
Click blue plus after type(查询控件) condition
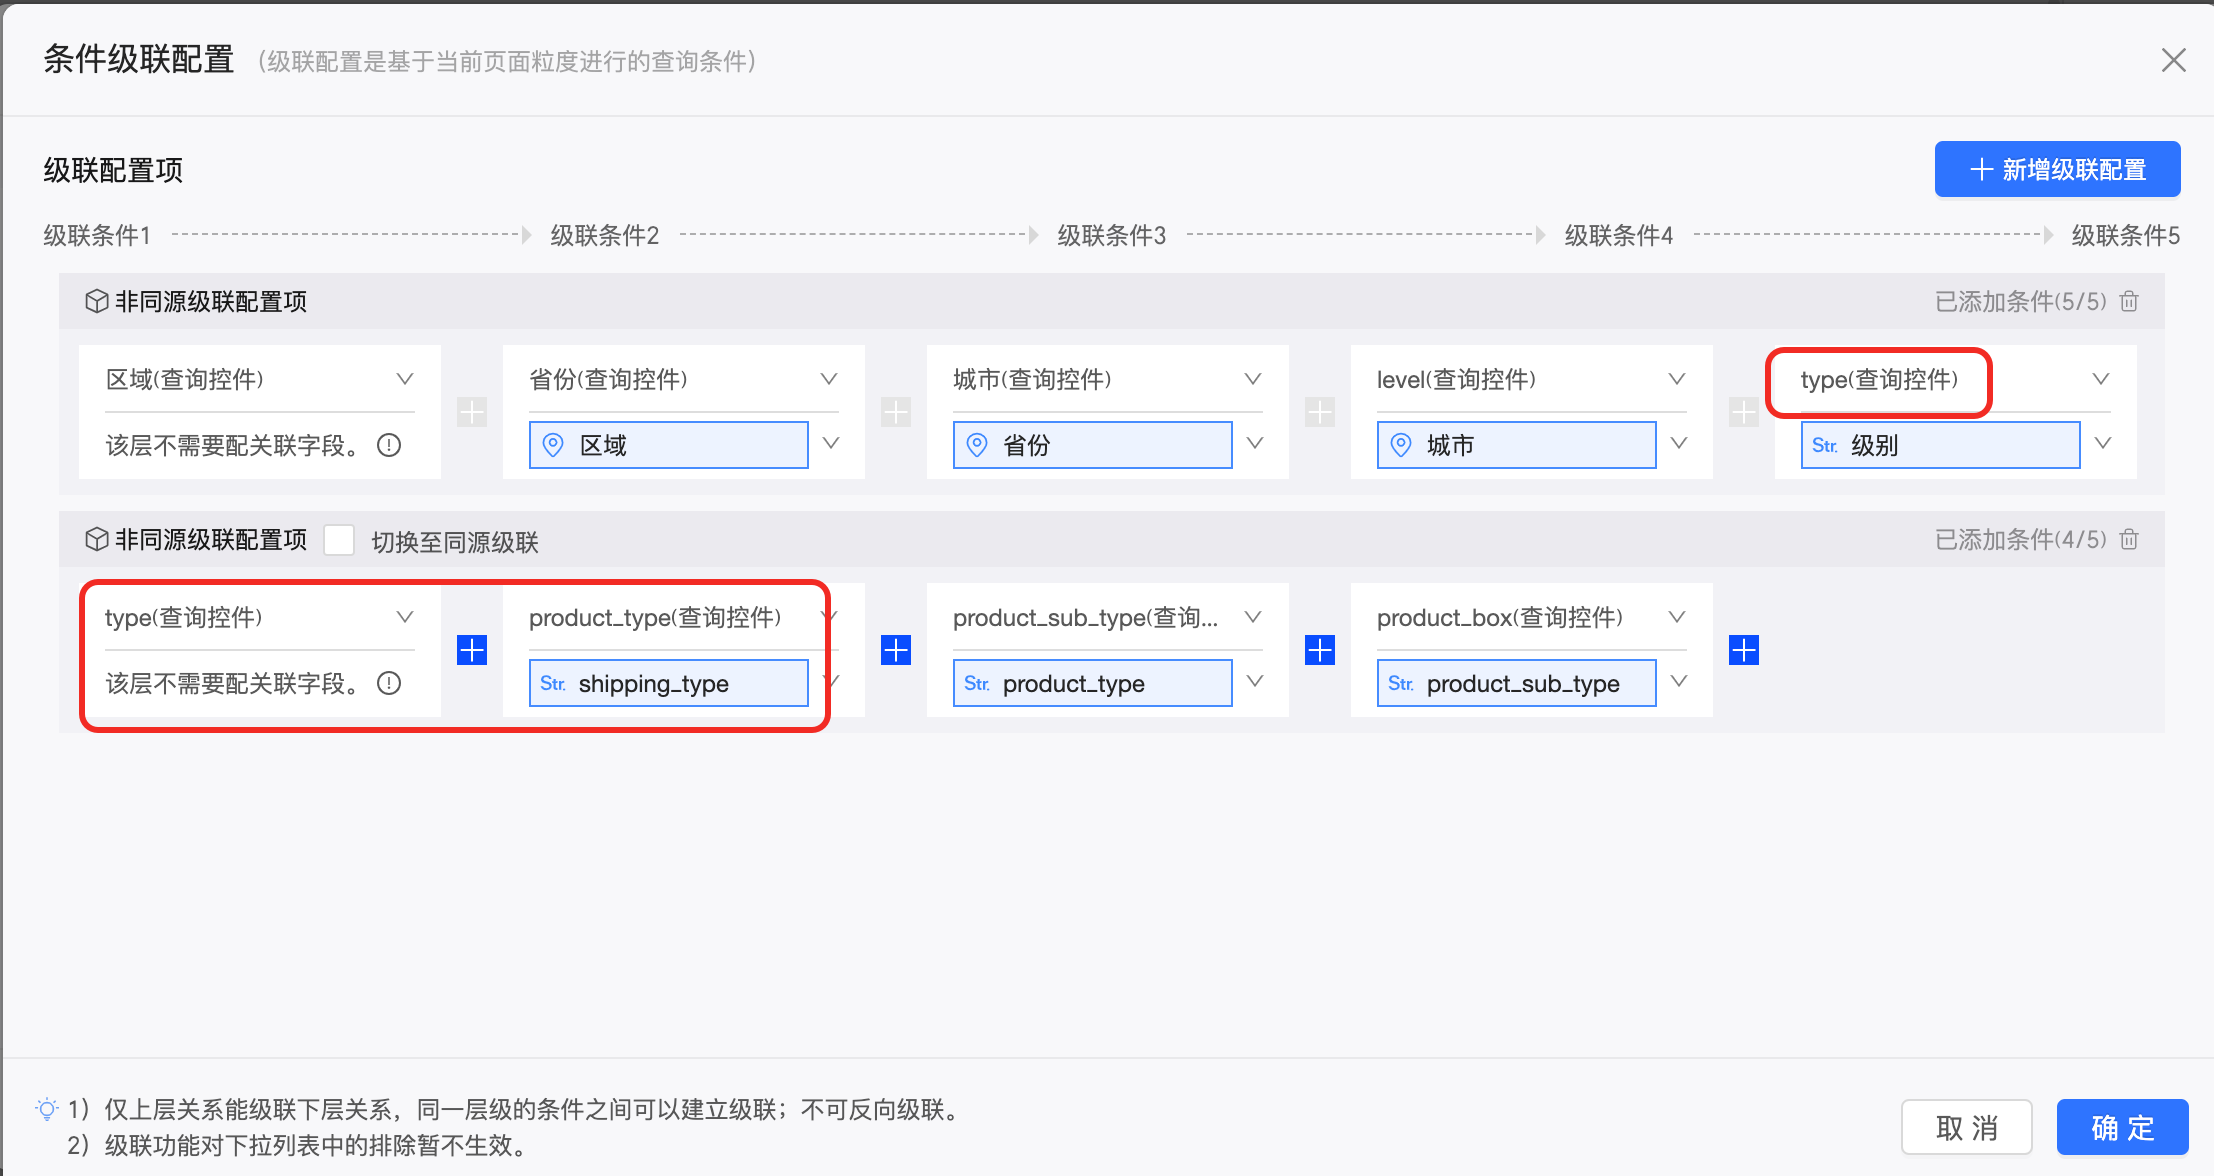pyautogui.click(x=472, y=650)
